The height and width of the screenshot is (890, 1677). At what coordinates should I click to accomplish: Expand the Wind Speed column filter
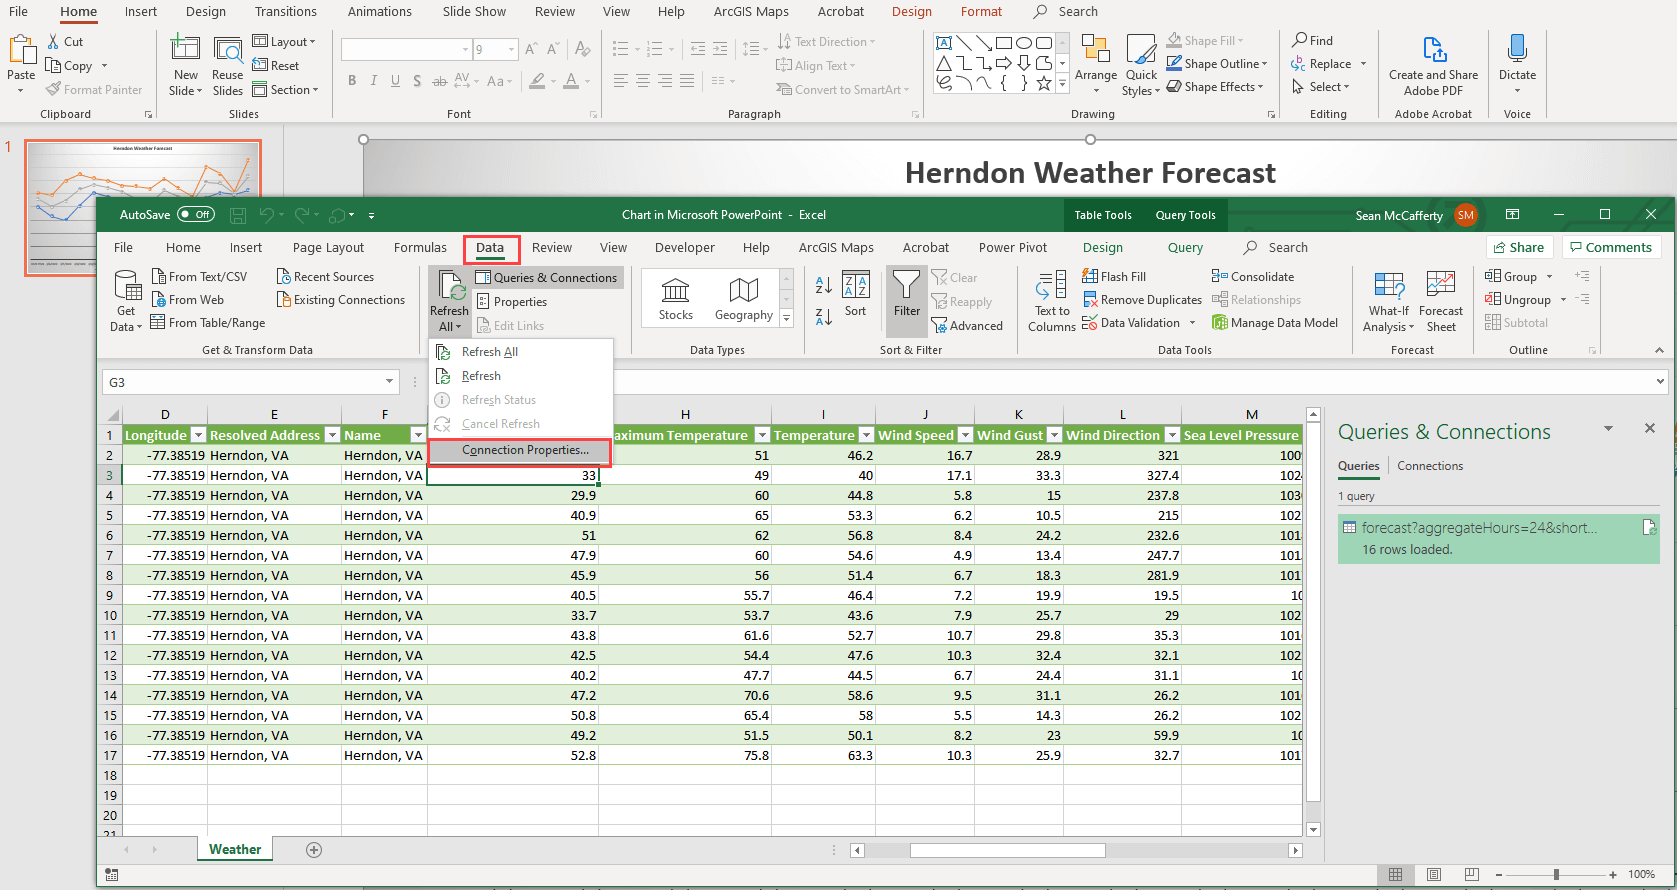[965, 435]
